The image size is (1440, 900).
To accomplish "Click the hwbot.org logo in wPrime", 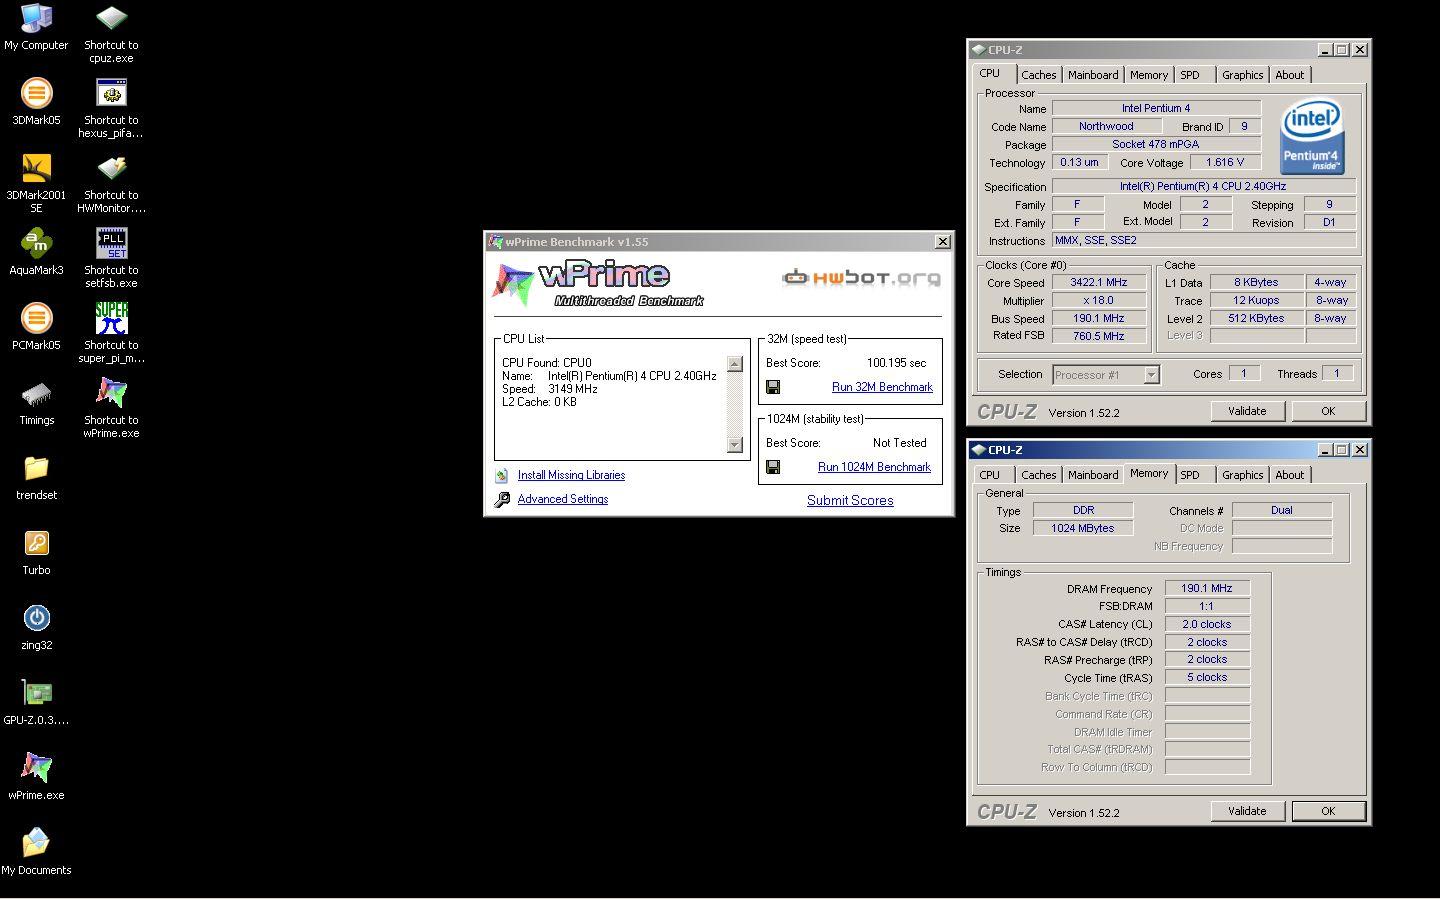I will pyautogui.click(x=861, y=277).
